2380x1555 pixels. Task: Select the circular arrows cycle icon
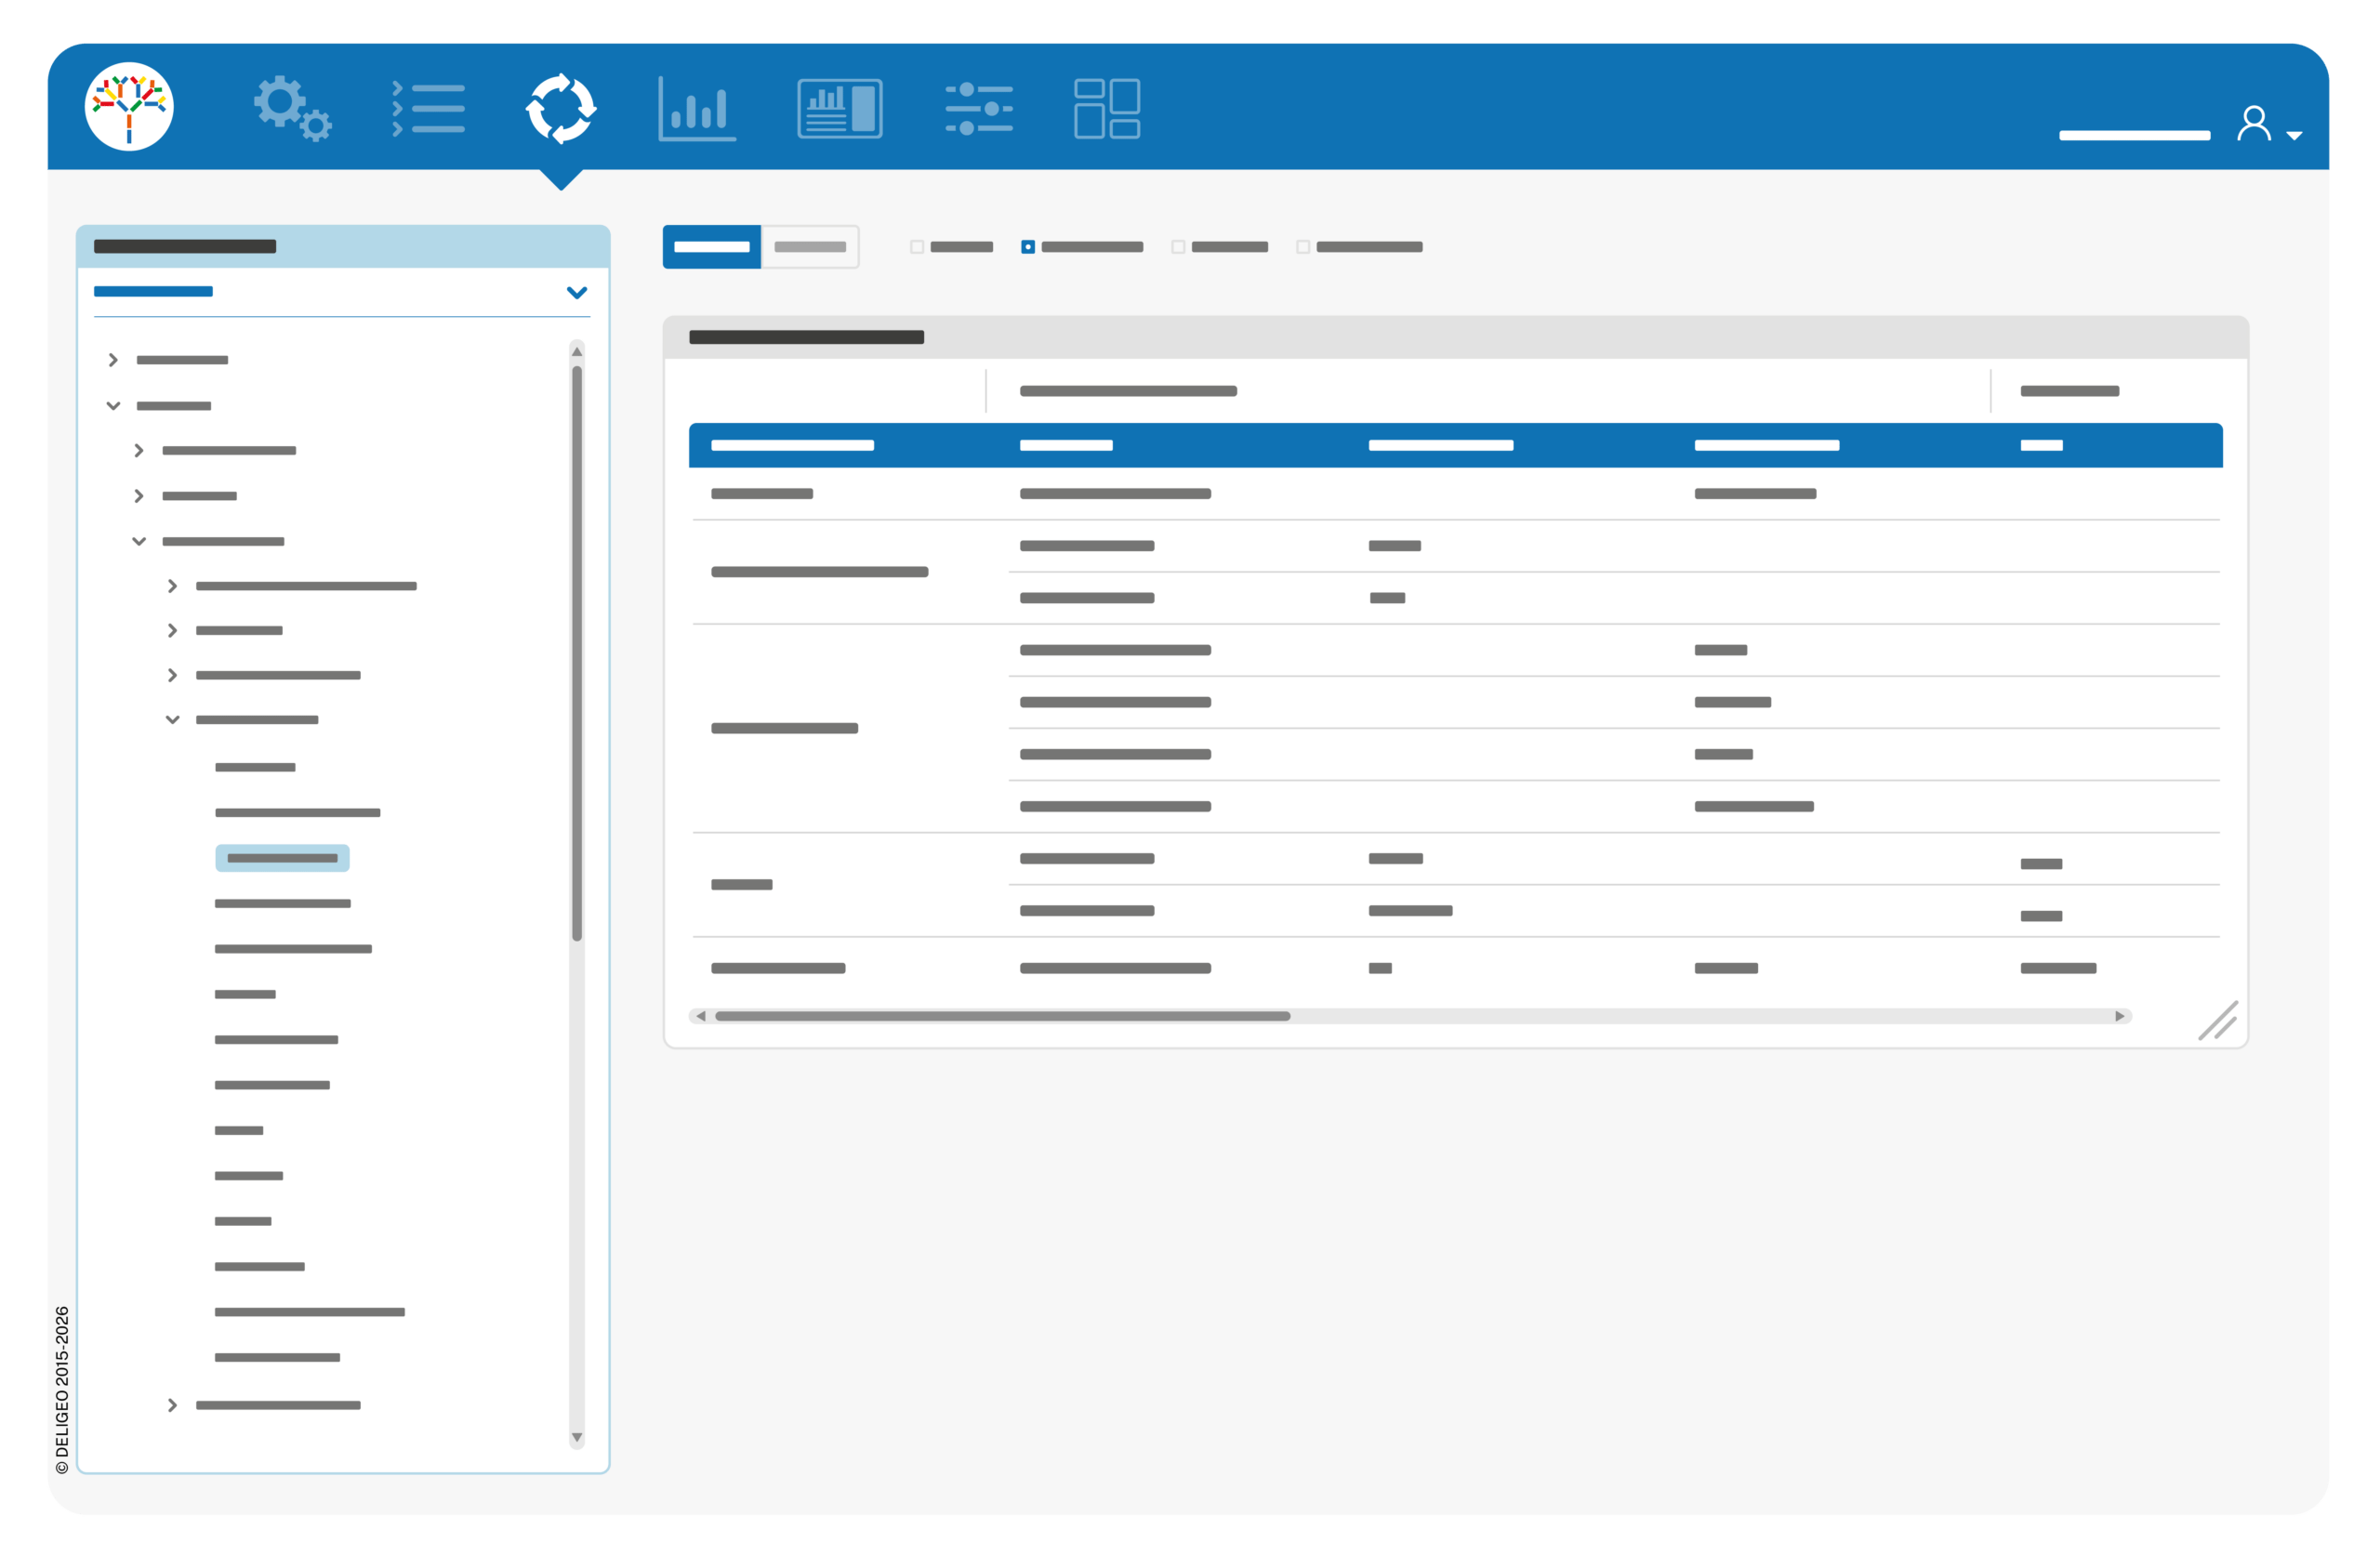point(561,108)
